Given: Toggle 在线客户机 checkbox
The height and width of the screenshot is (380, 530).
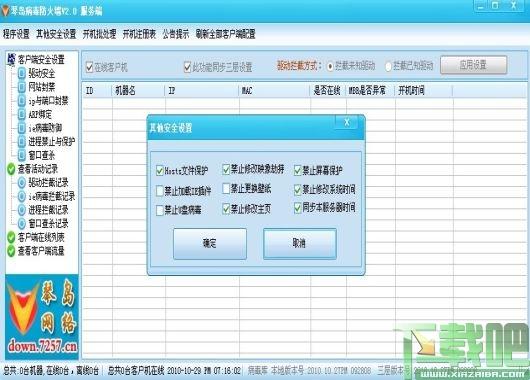Looking at the screenshot, I should click(89, 67).
